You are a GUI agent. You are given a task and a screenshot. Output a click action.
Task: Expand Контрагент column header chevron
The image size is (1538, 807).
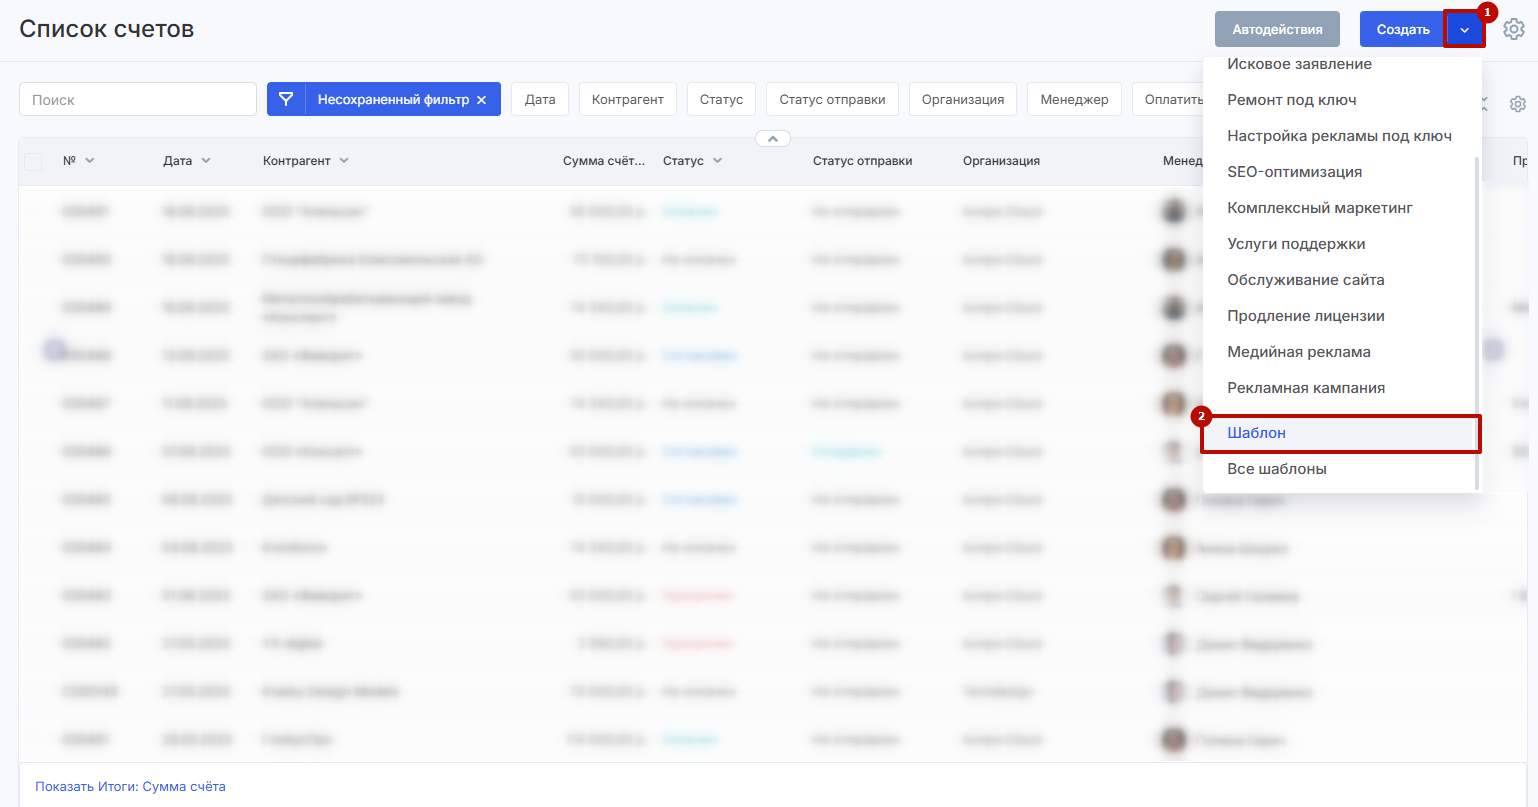tap(344, 161)
